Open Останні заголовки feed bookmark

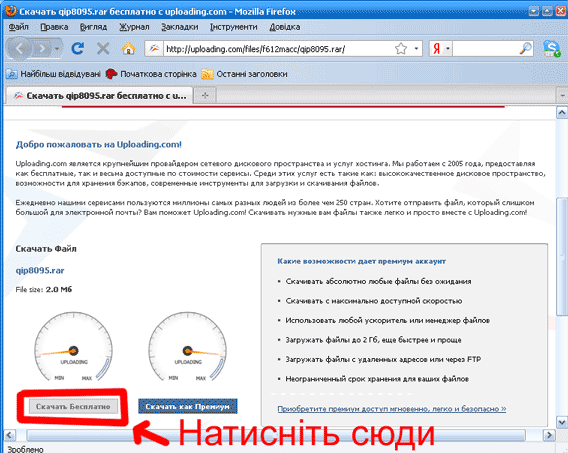pyautogui.click(x=245, y=74)
